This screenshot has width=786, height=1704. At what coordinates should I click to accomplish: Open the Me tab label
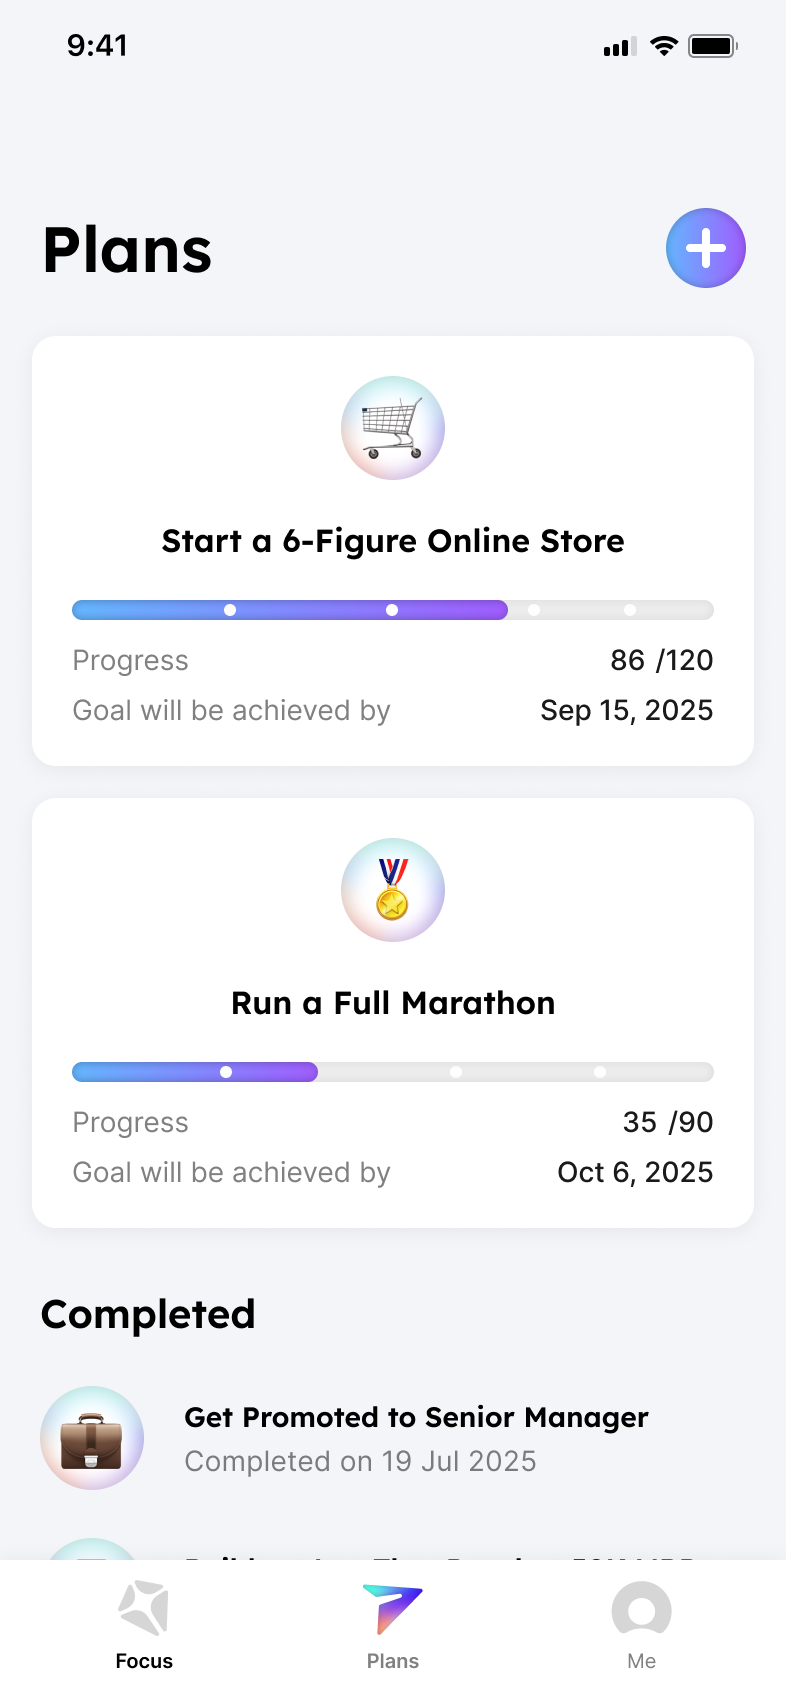coord(641,1661)
